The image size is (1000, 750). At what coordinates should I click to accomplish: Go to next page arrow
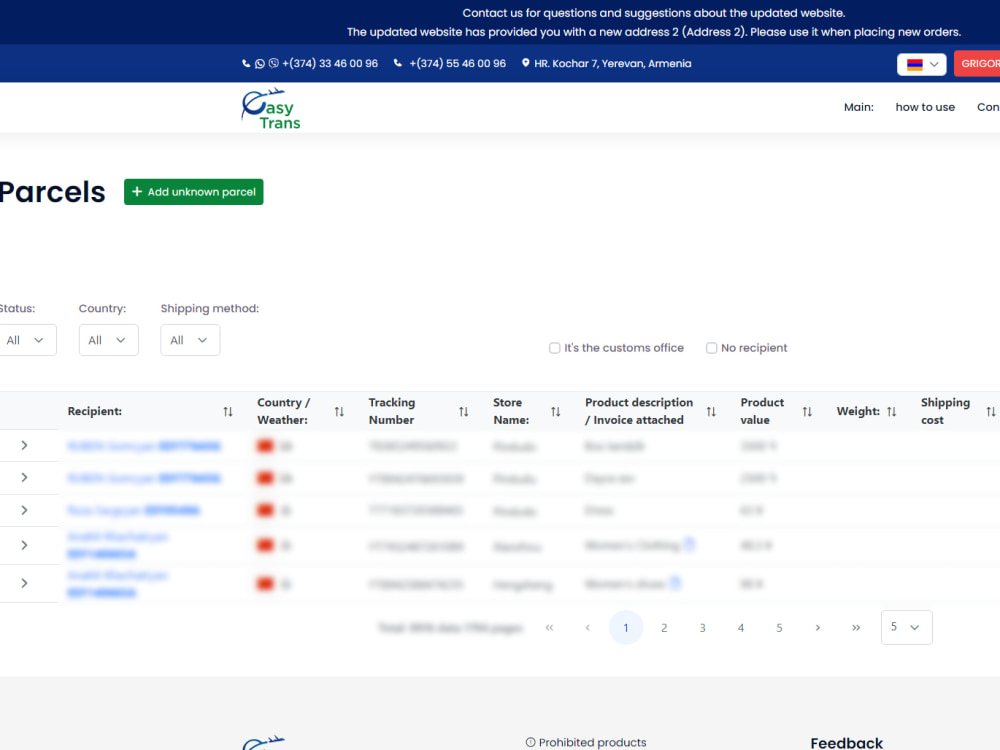[818, 628]
